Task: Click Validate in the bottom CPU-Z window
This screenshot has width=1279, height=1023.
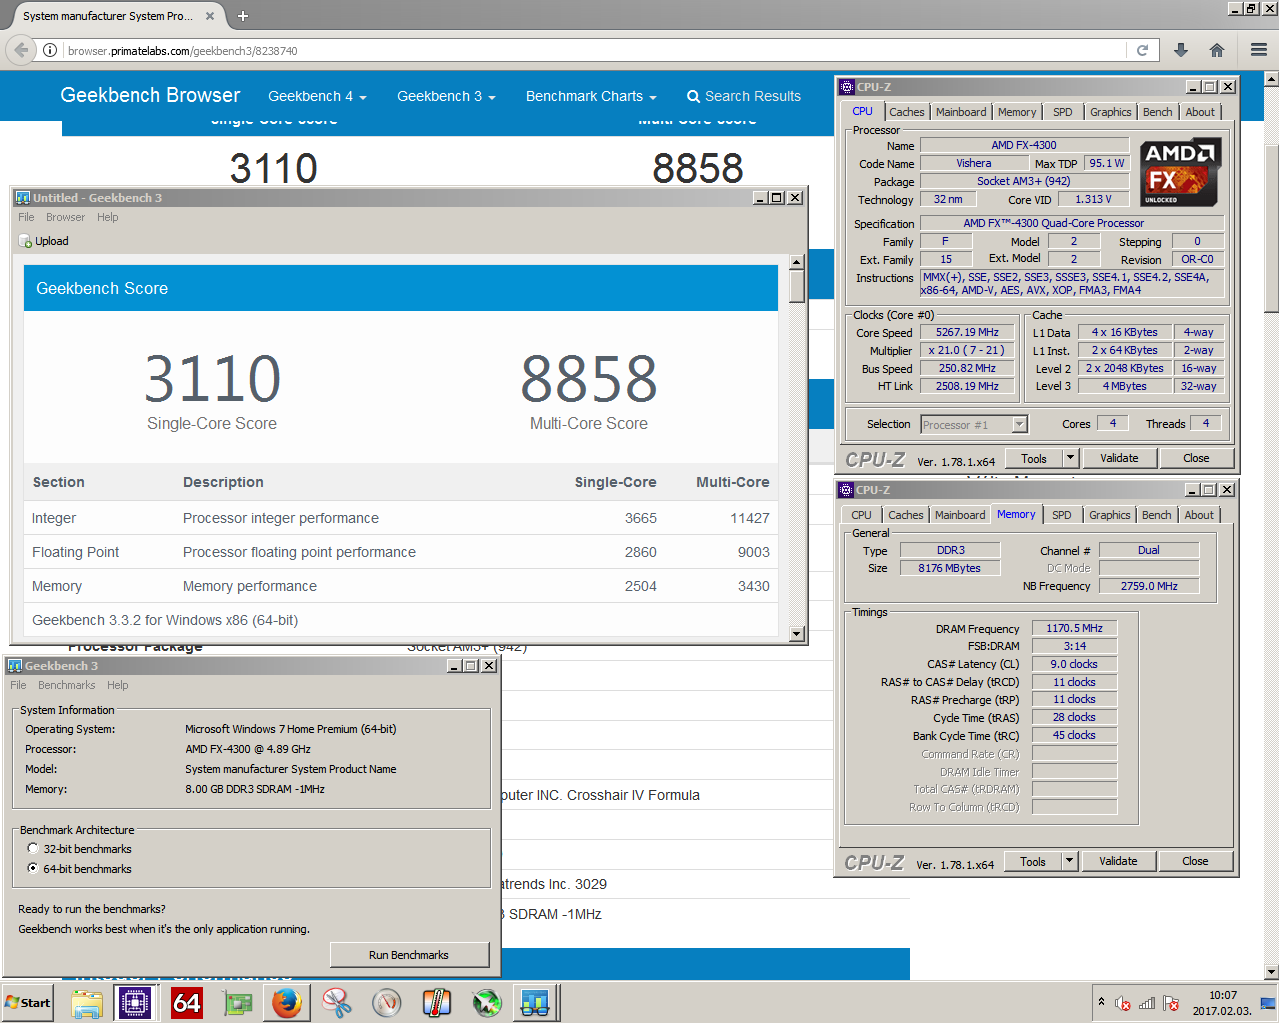Action: pyautogui.click(x=1118, y=861)
